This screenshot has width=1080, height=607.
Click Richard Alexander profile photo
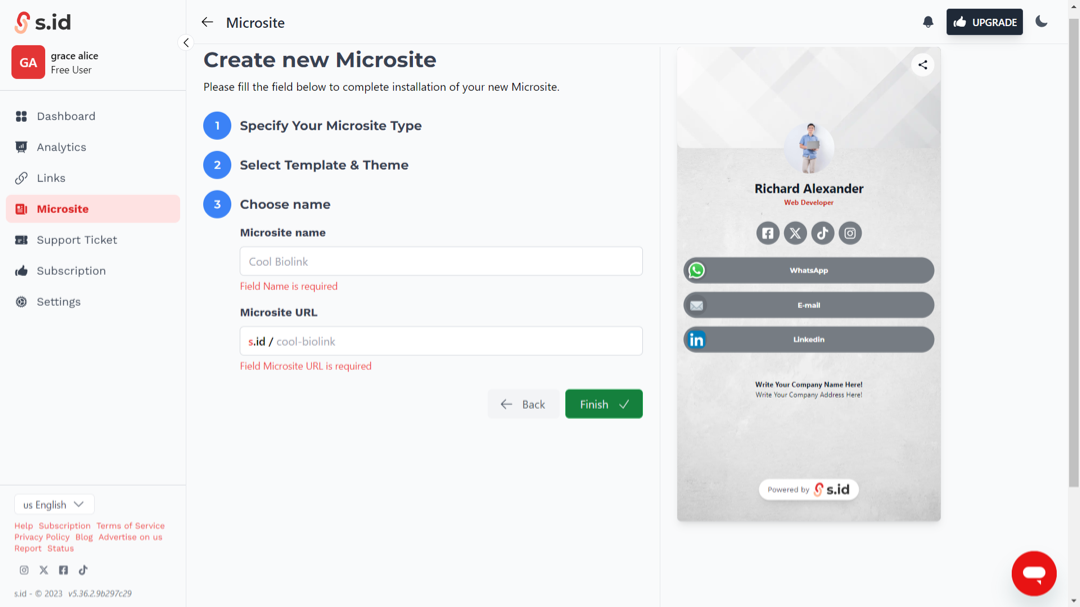[x=809, y=147]
